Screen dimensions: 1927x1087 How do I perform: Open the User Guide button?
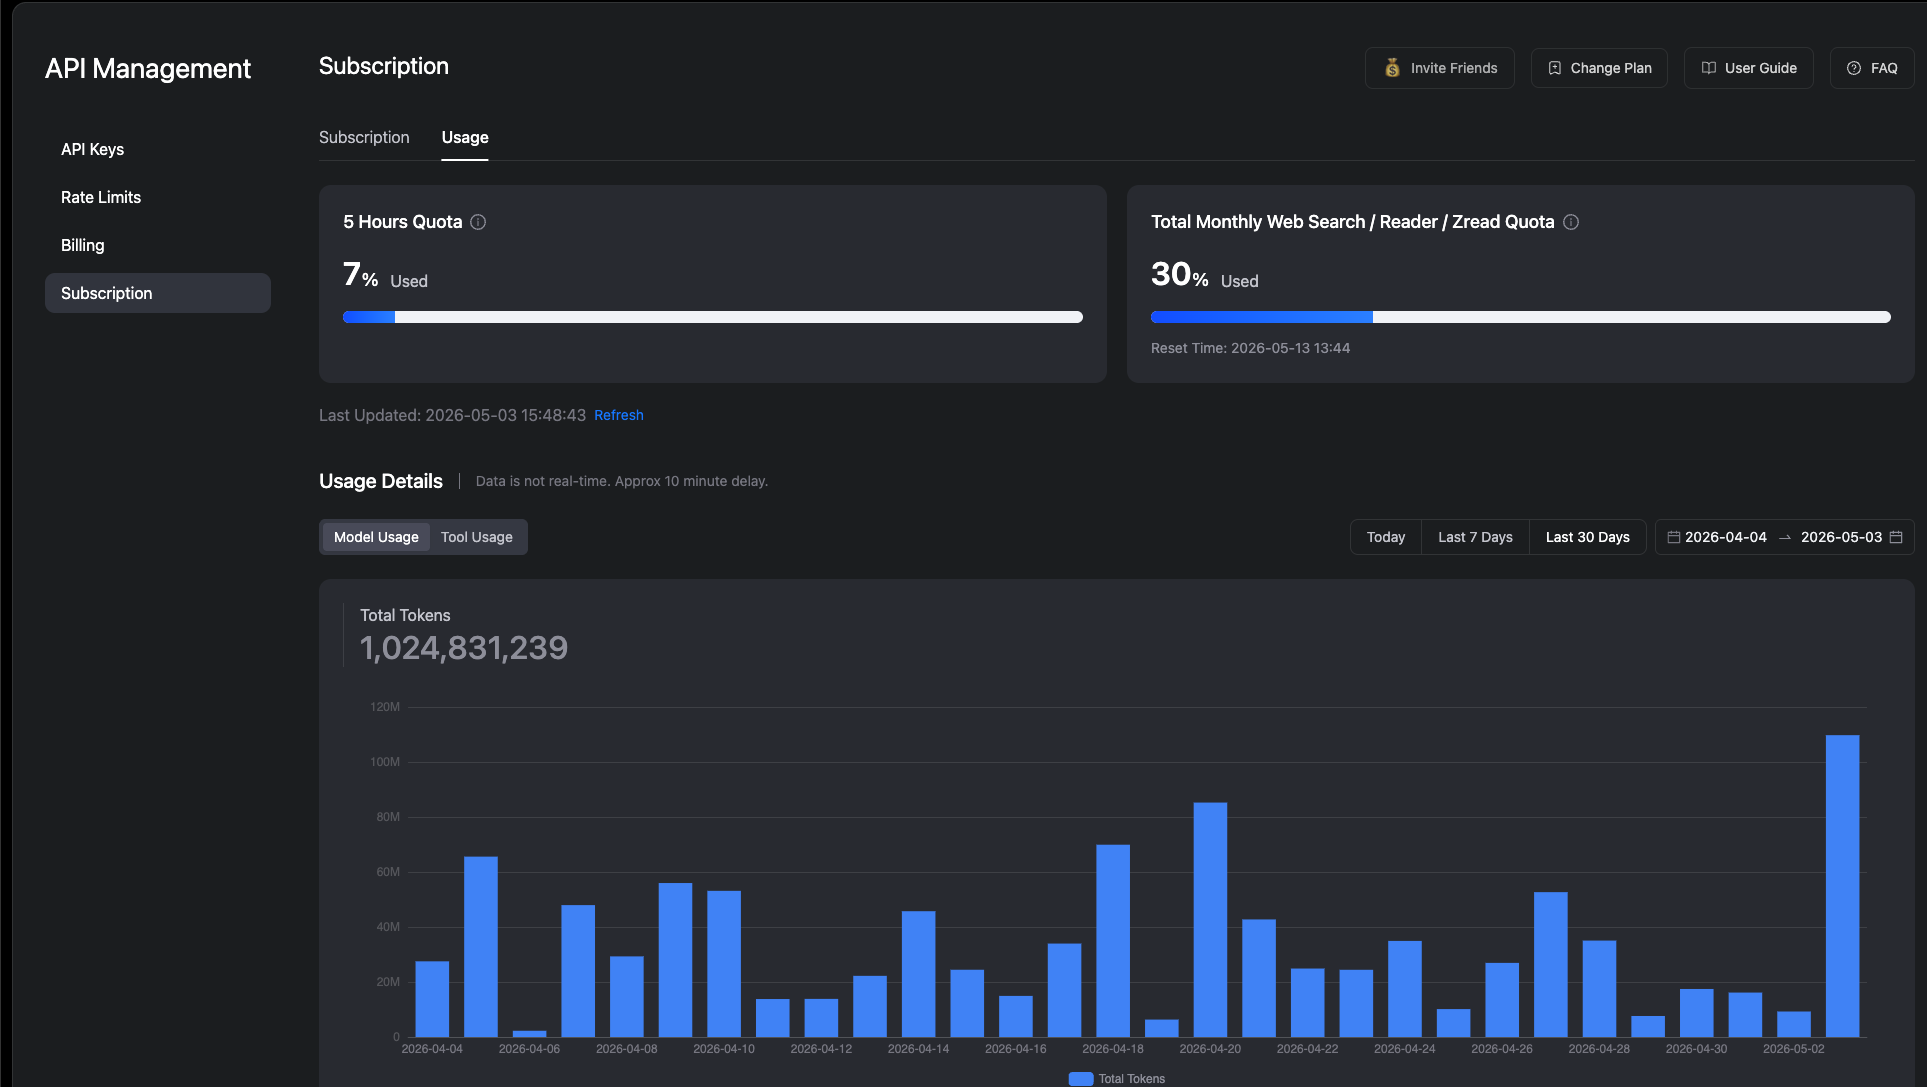click(x=1749, y=68)
